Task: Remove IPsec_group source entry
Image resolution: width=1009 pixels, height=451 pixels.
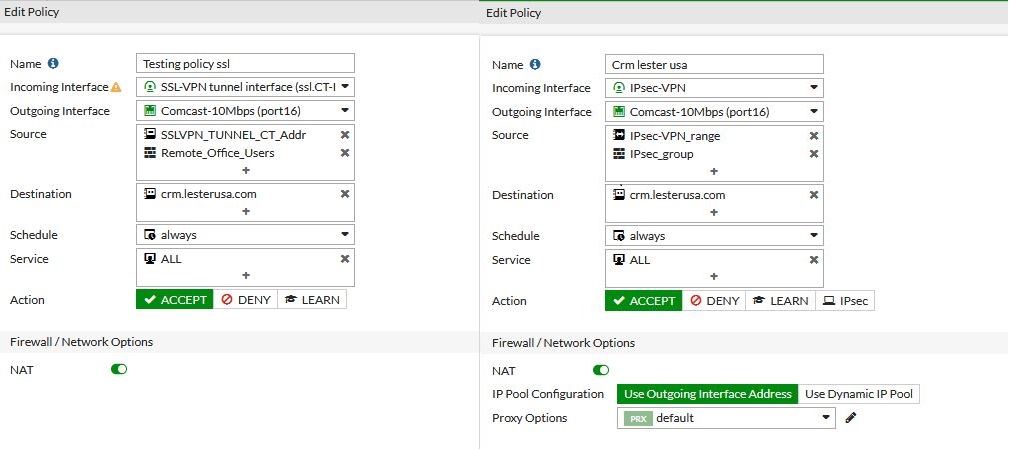Action: (814, 154)
